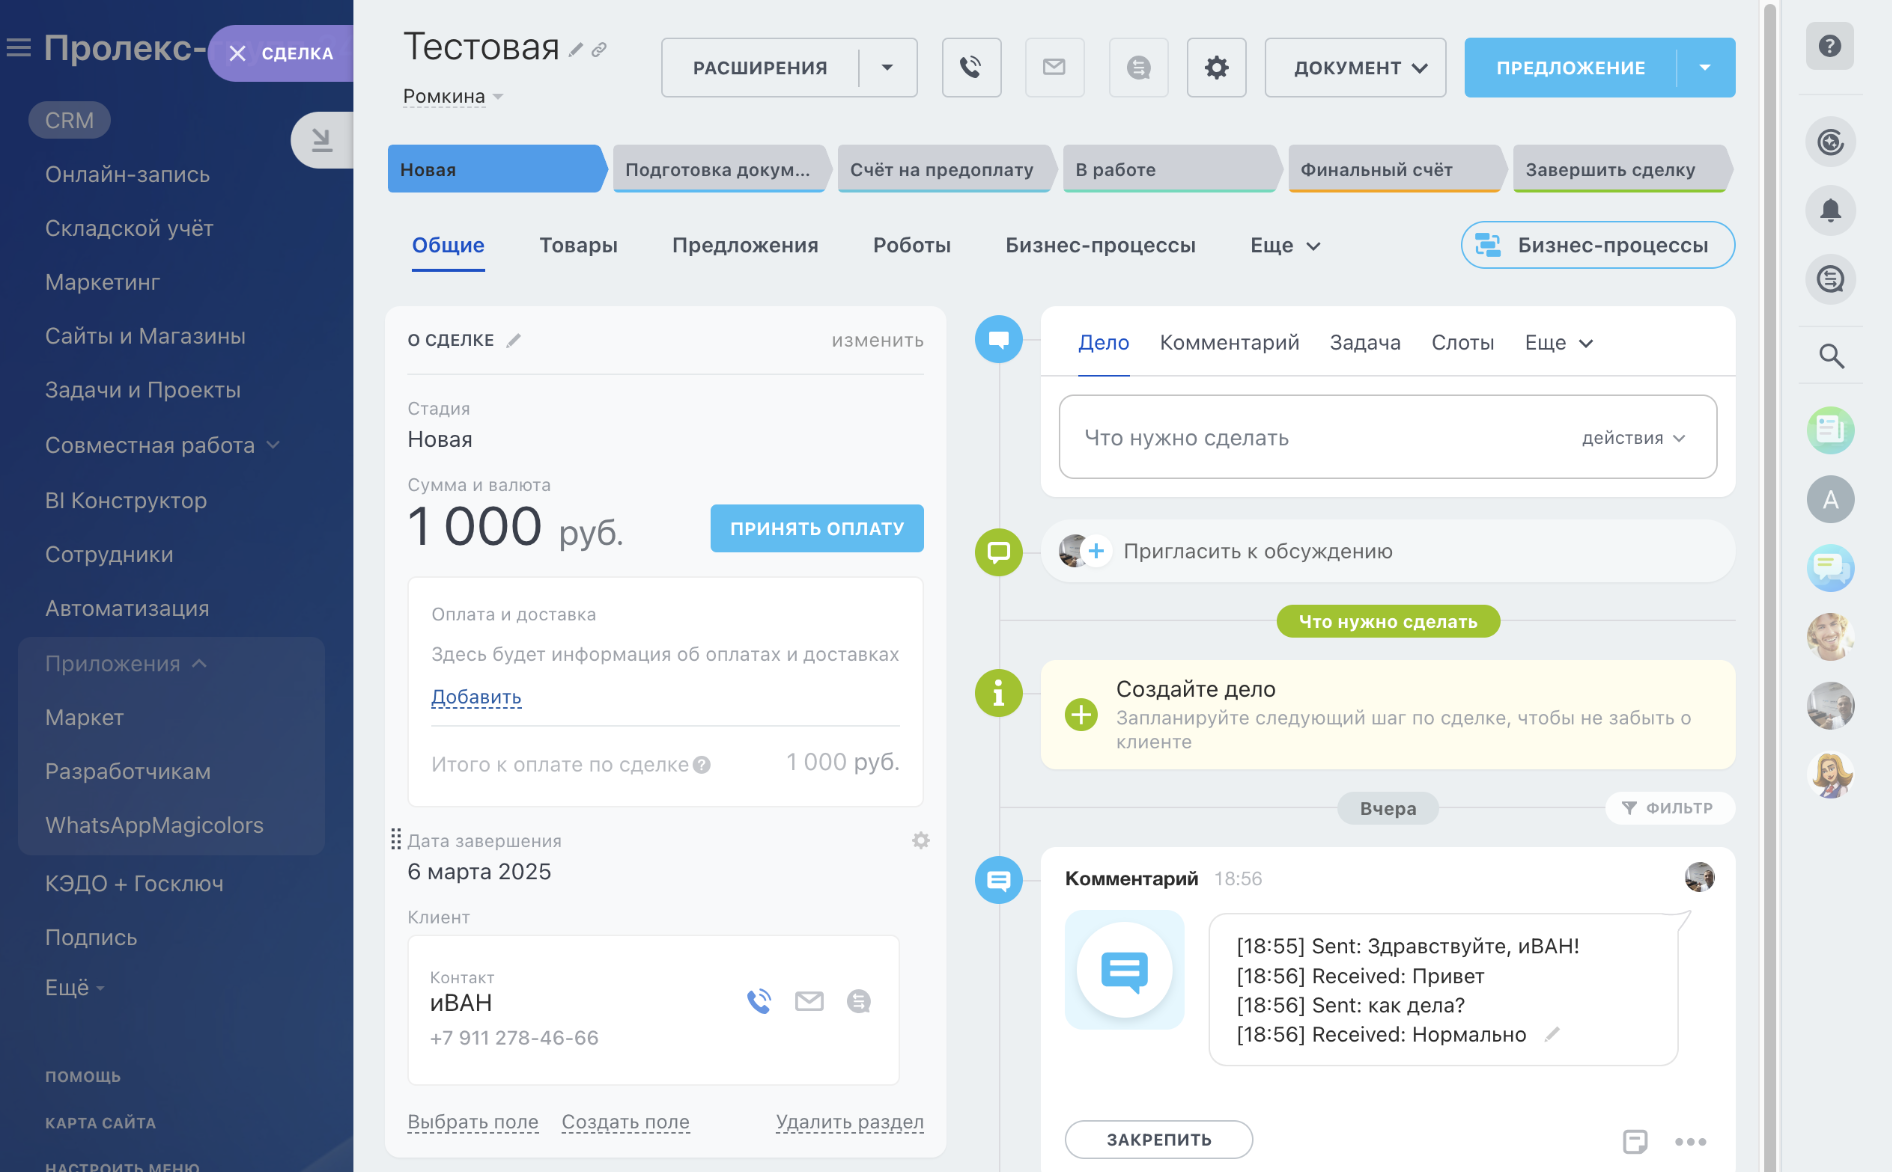Click the Добавить payment link
The height and width of the screenshot is (1172, 1892).
tap(476, 697)
